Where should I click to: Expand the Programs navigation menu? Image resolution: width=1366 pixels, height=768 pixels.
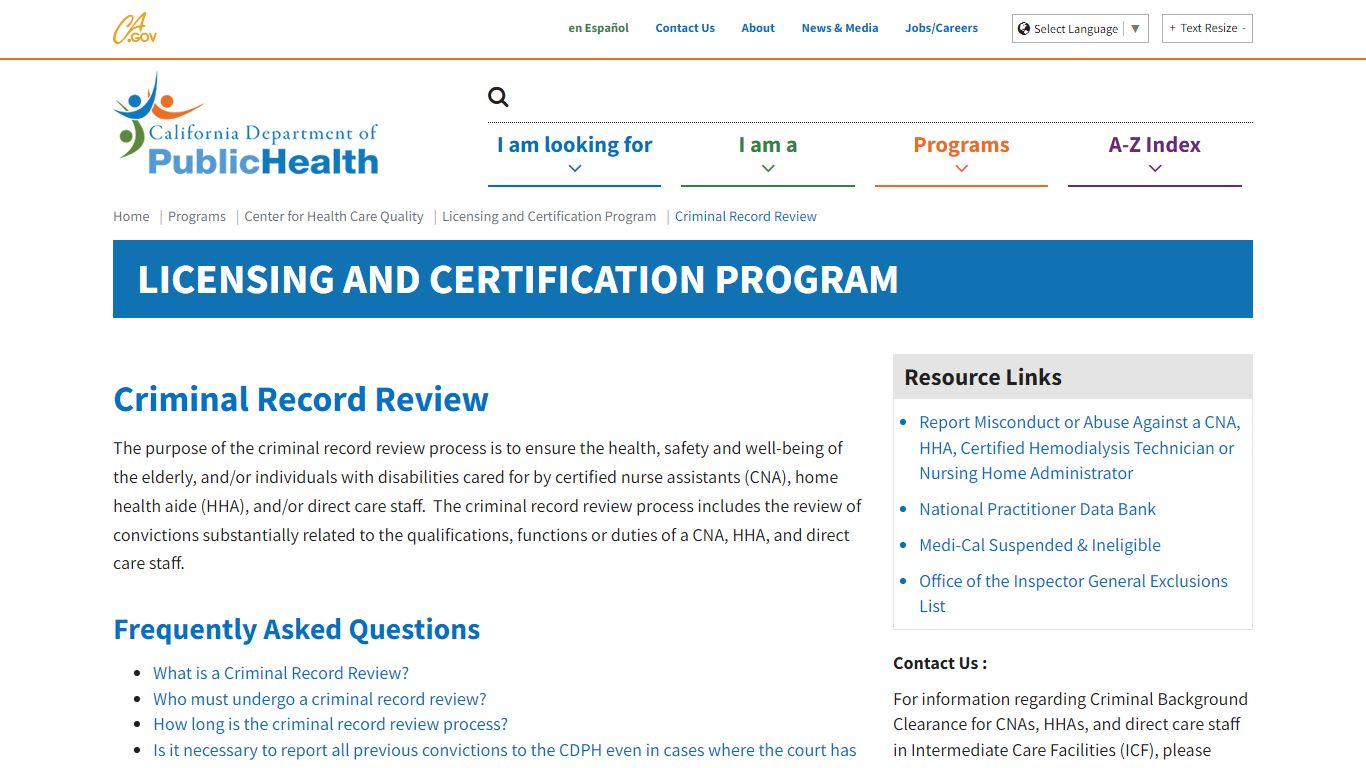(961, 155)
